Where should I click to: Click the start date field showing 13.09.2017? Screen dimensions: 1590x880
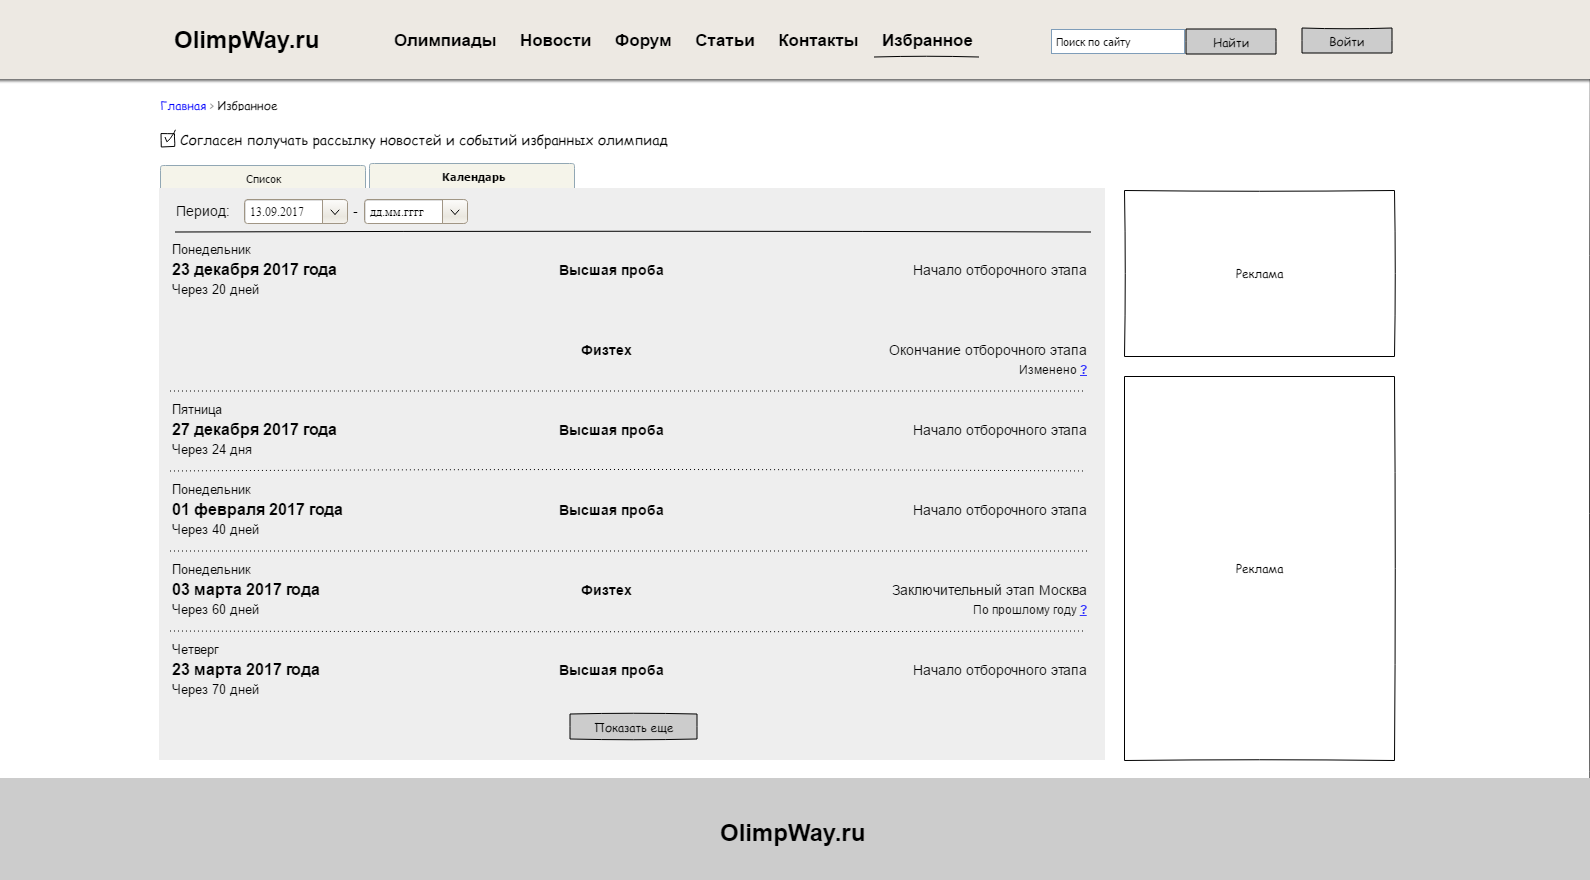click(283, 212)
